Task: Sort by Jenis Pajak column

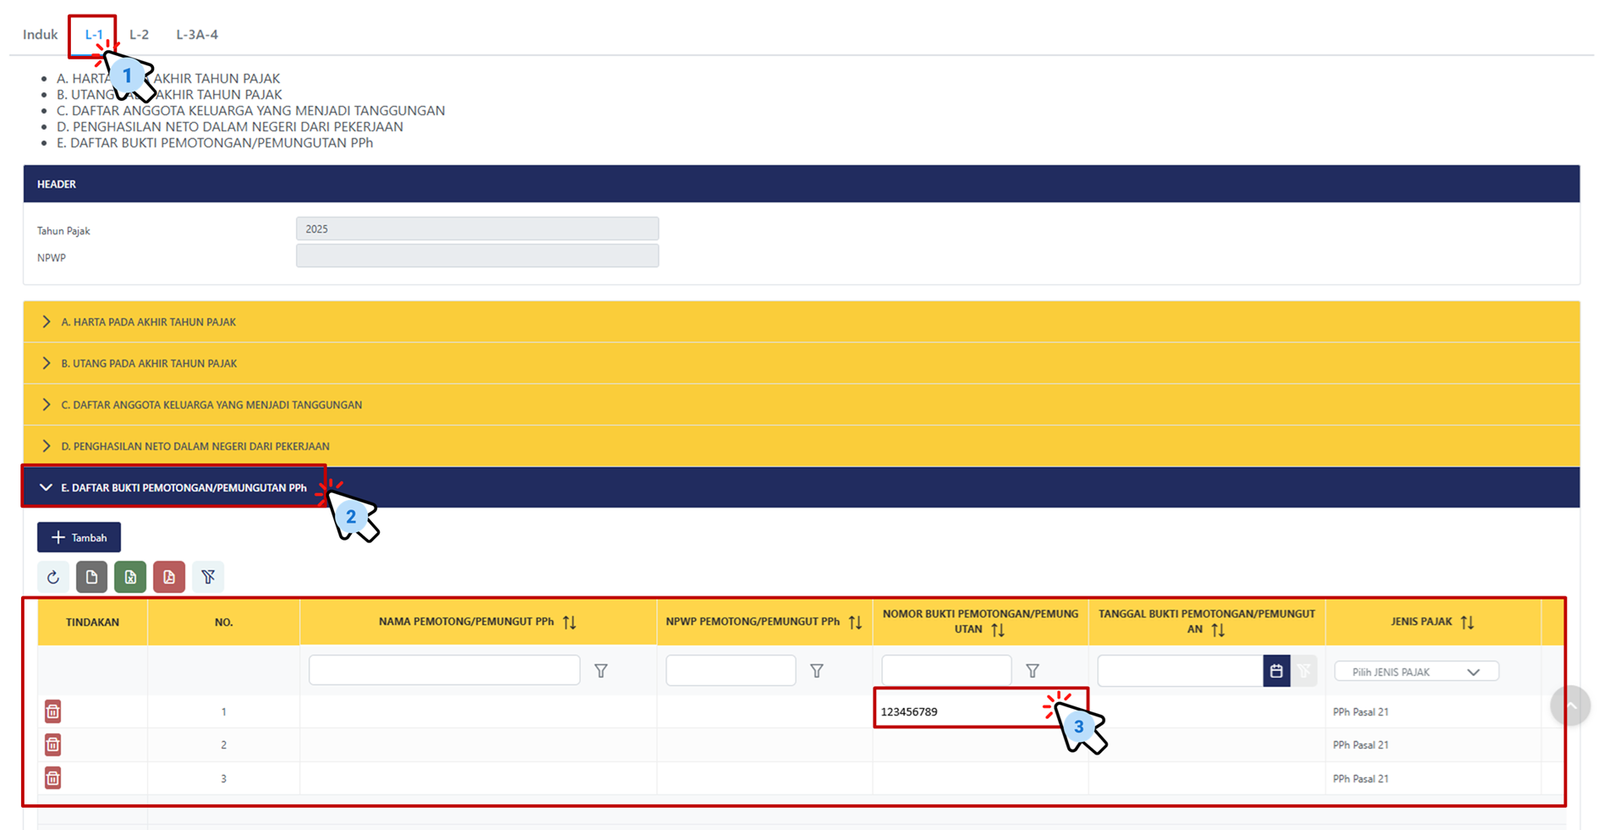Action: coord(1467,622)
